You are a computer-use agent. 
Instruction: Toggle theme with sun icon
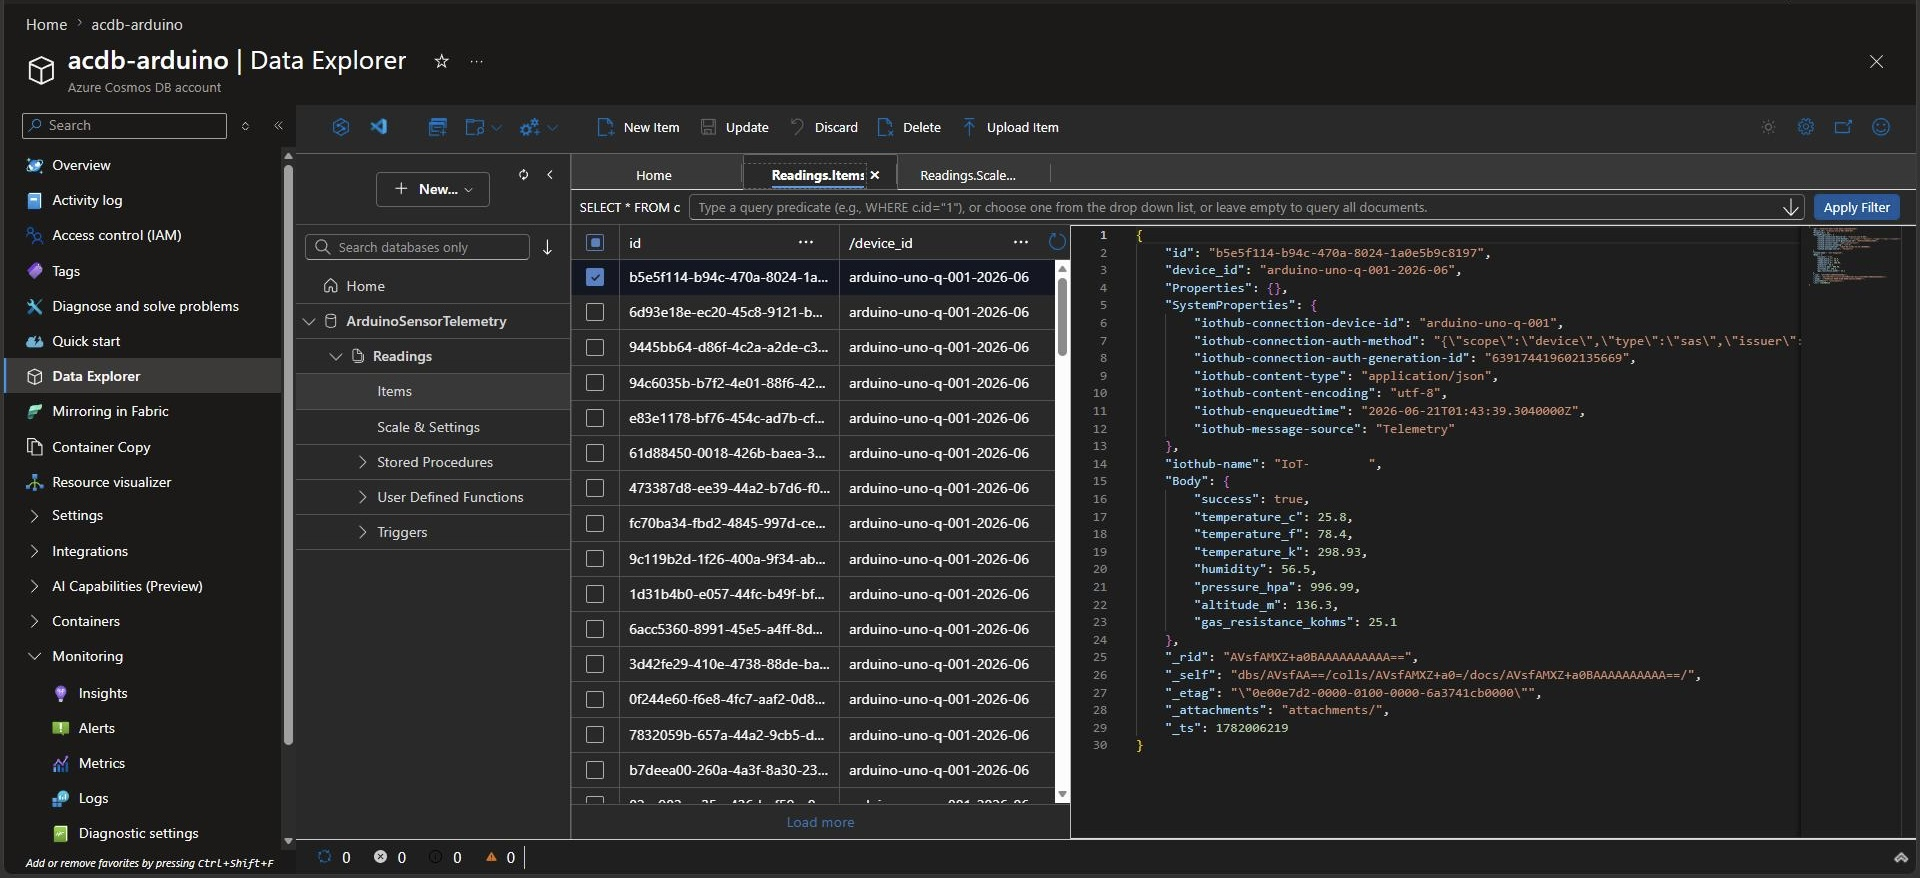point(1768,127)
